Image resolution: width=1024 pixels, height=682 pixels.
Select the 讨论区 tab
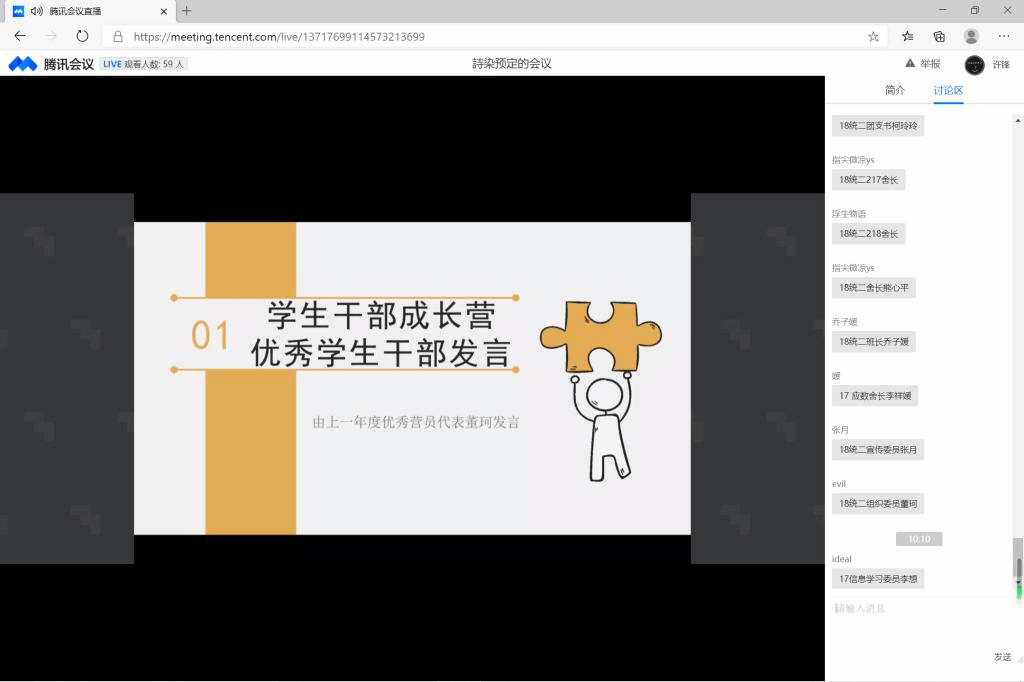tap(948, 90)
